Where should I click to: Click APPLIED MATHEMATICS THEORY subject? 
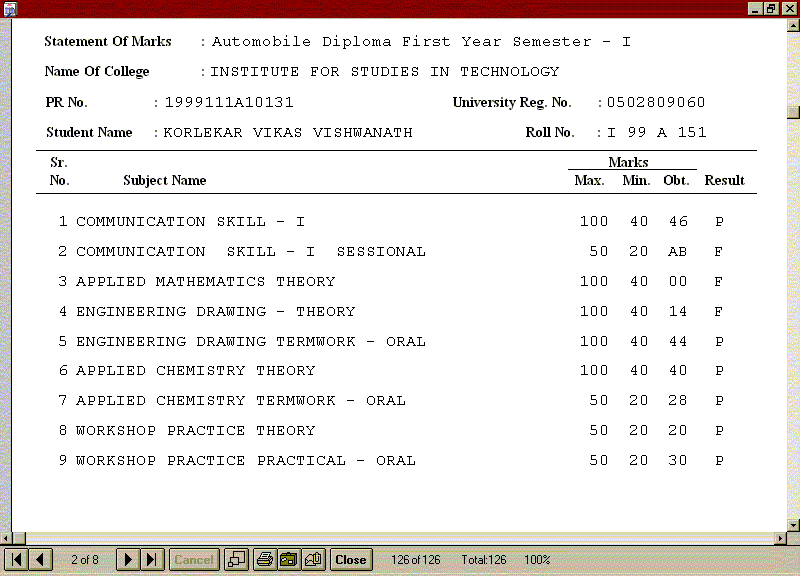click(206, 282)
